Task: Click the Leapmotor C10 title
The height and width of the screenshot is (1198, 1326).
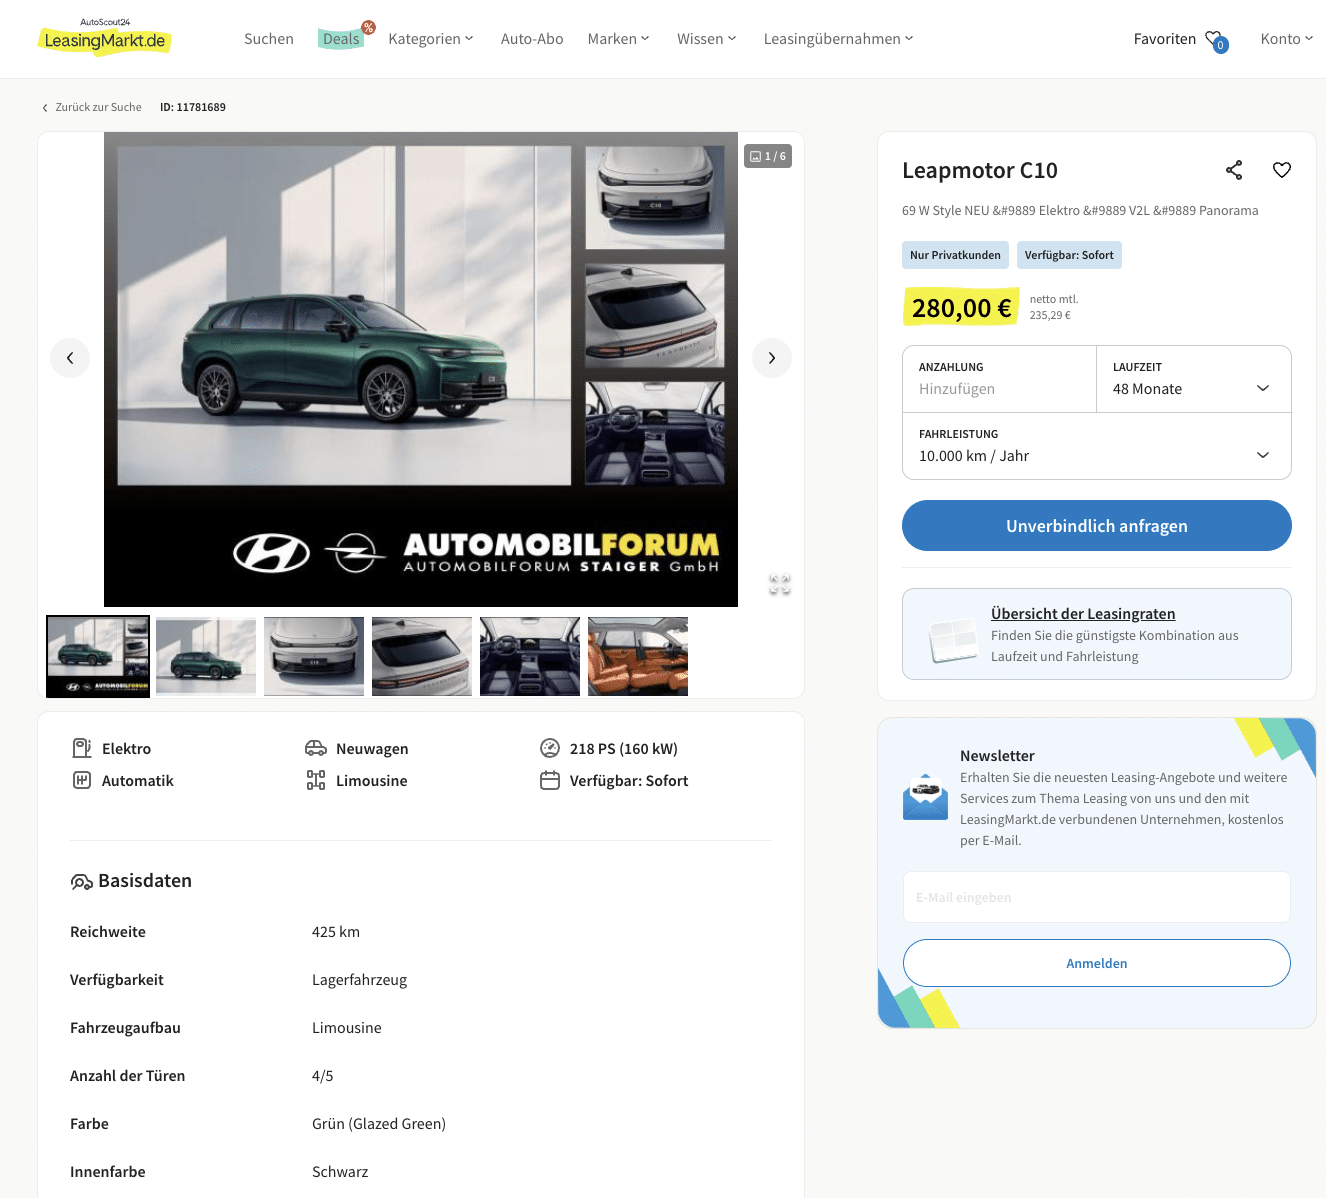Action: 980,170
